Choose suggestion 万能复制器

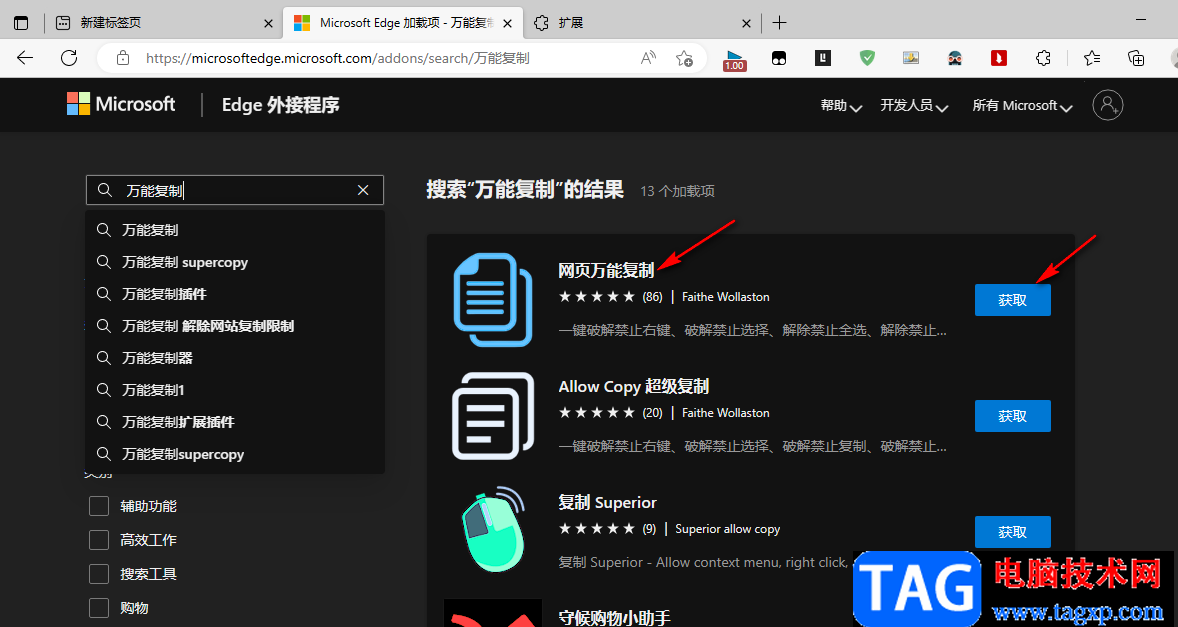[235, 358]
